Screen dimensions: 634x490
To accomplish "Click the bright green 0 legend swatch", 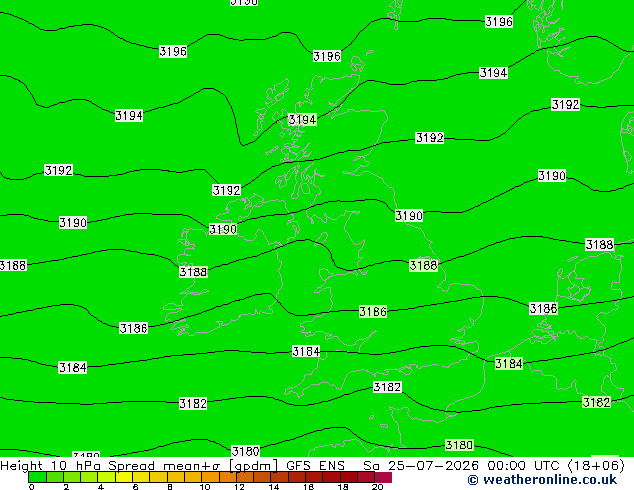I will point(37,477).
